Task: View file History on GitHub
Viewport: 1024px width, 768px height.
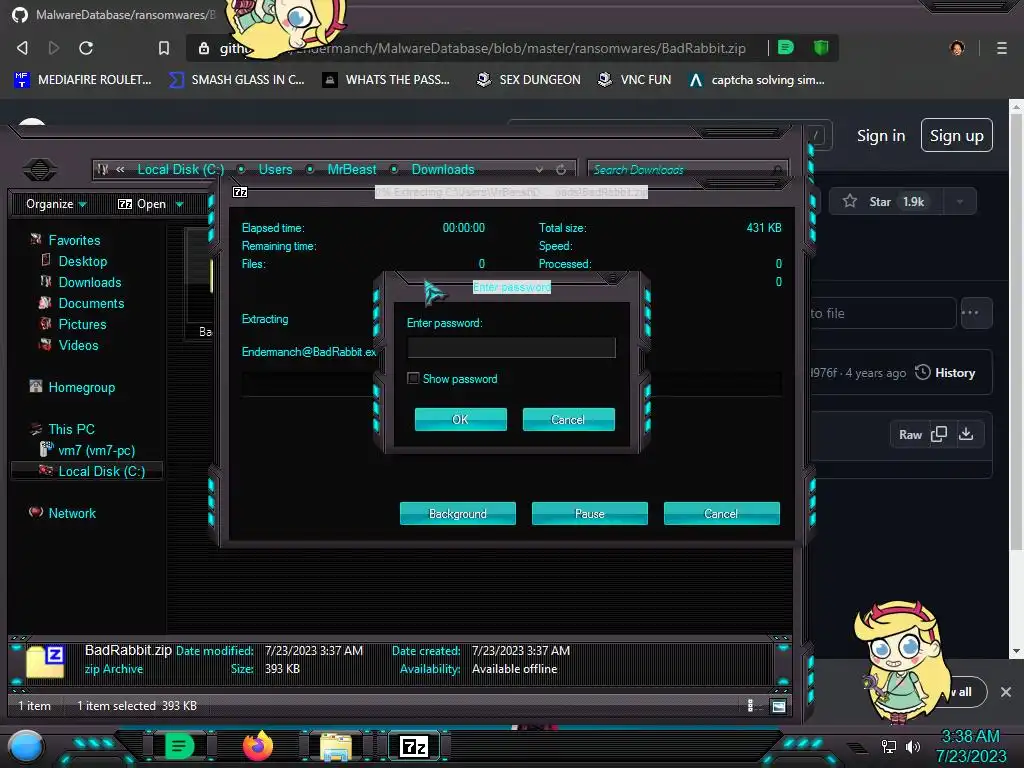Action: tap(945, 373)
